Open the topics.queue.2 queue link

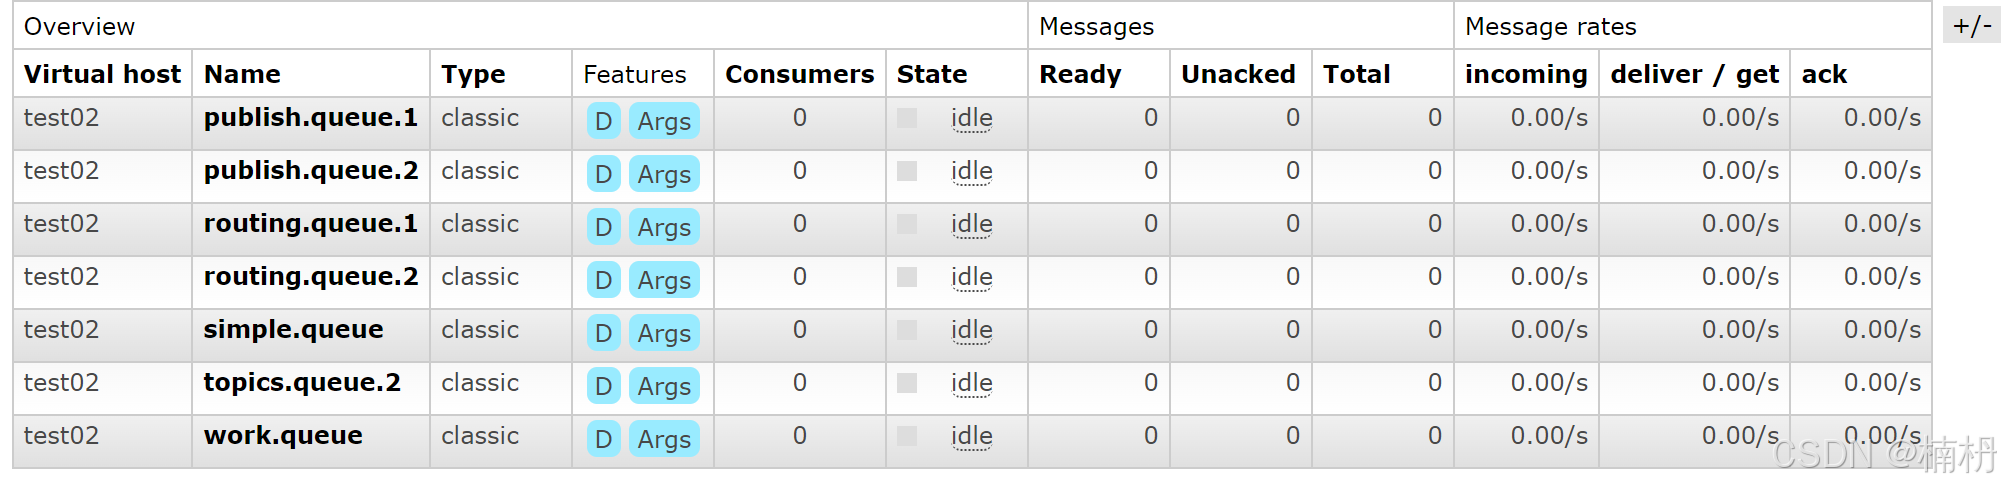(302, 383)
